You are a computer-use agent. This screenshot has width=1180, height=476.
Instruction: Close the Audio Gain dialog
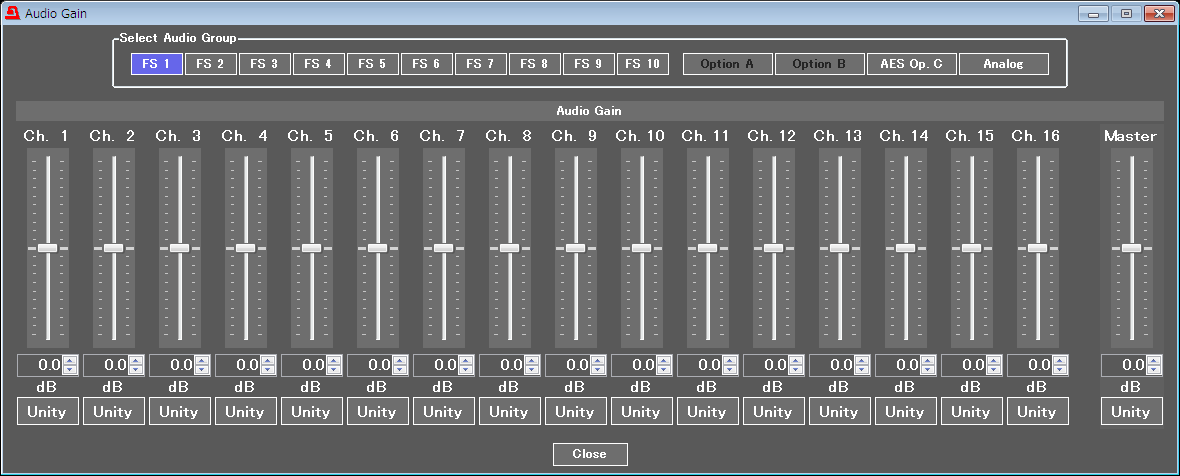tap(590, 454)
